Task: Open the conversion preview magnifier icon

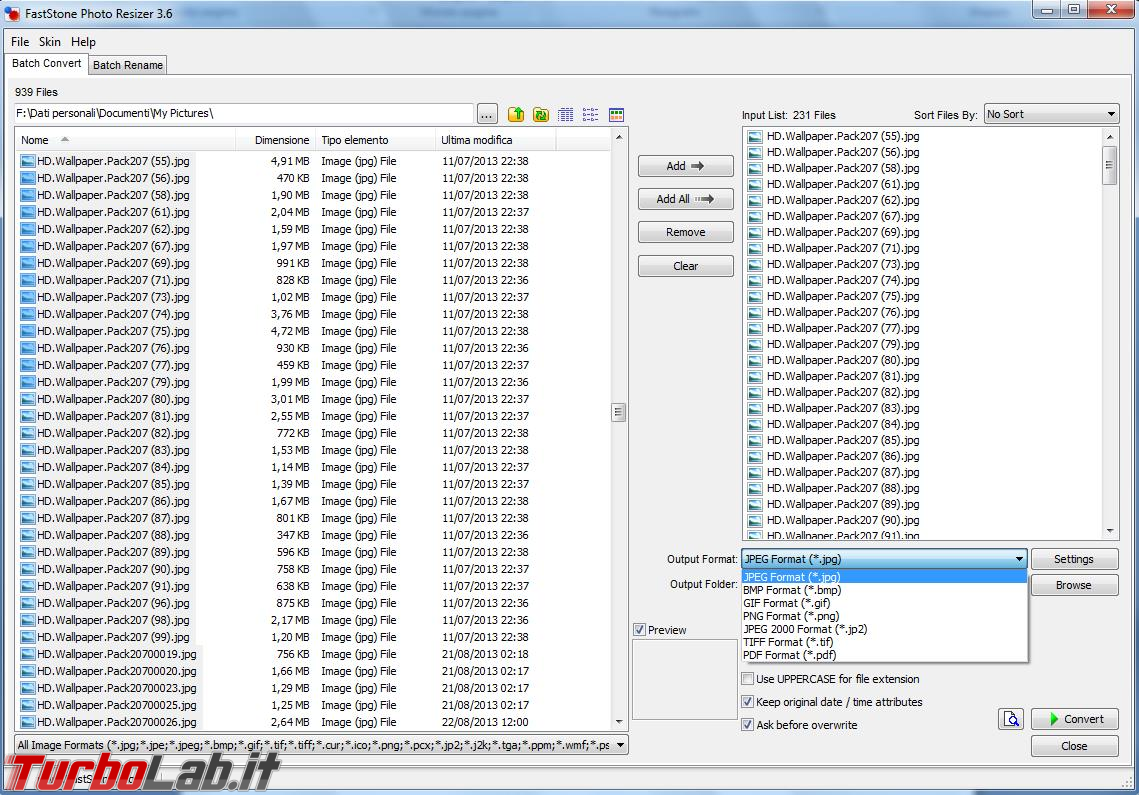Action: point(1011,719)
